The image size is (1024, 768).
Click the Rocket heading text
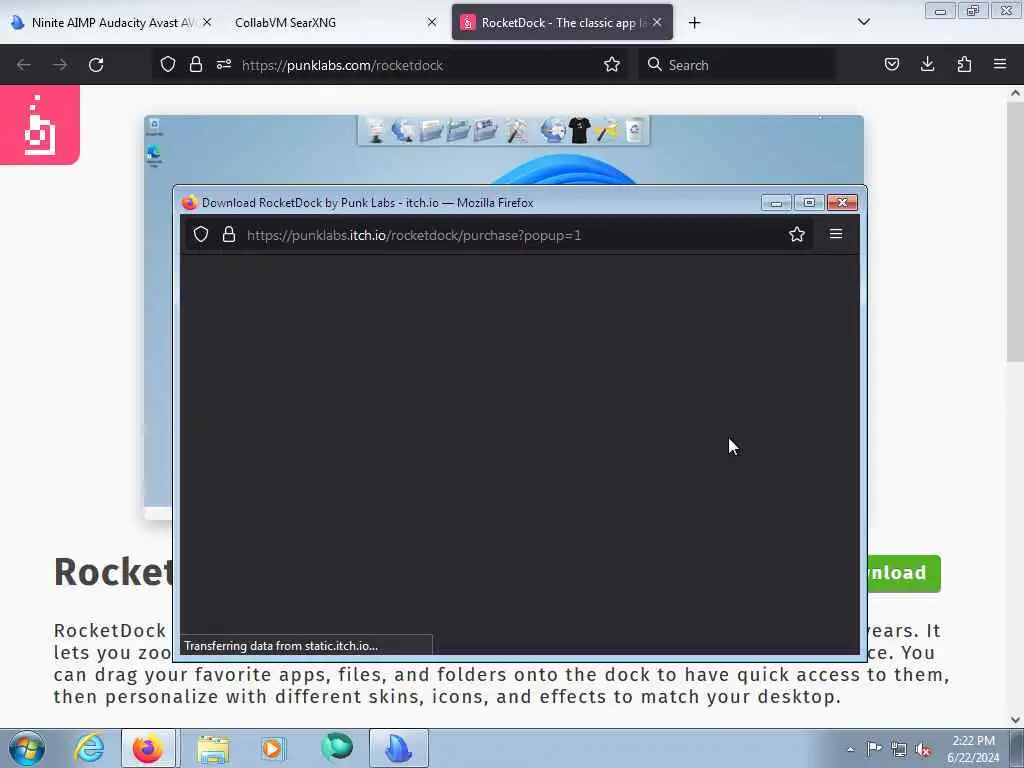tap(114, 572)
